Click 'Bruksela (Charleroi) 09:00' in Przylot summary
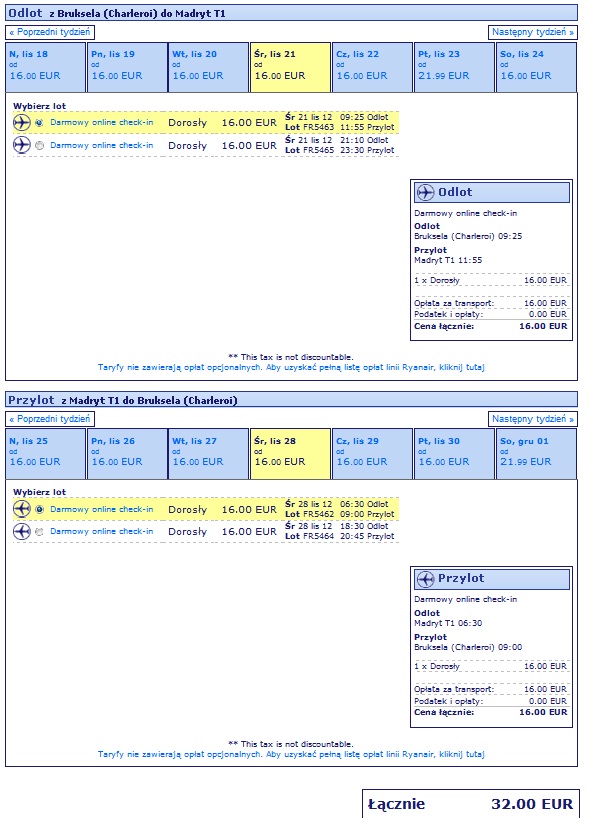 [468, 647]
